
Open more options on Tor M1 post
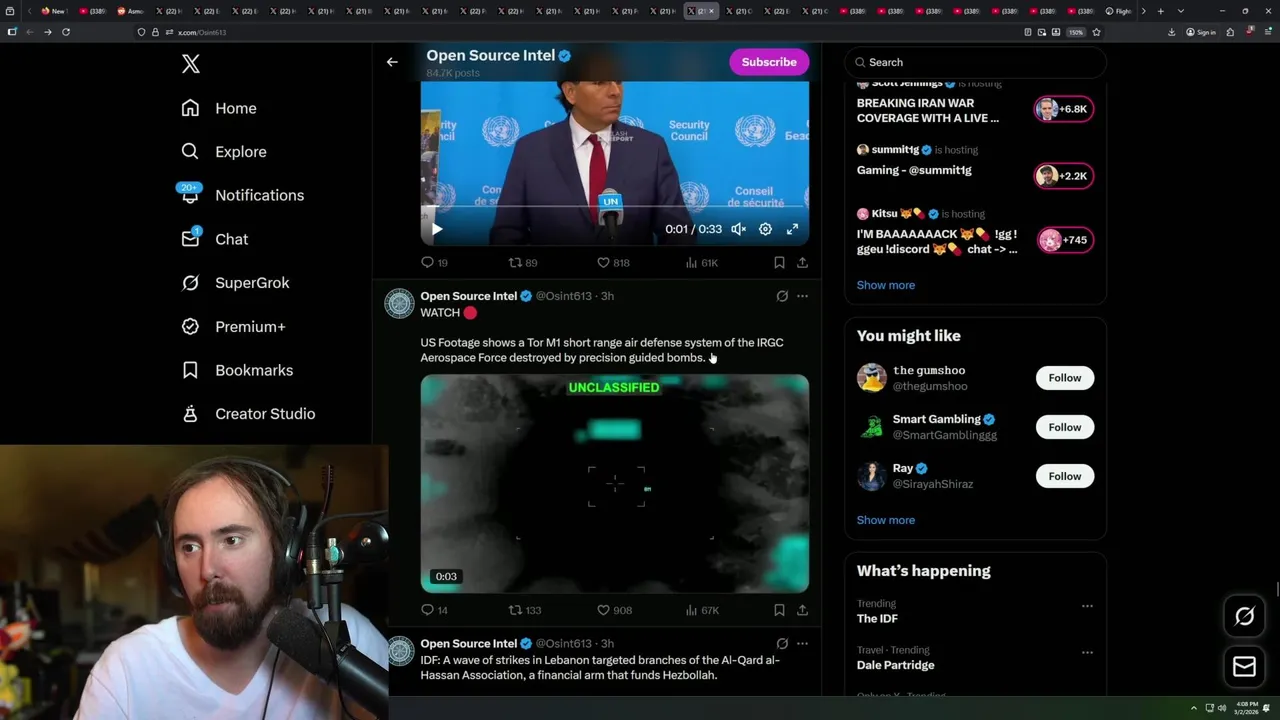point(802,296)
